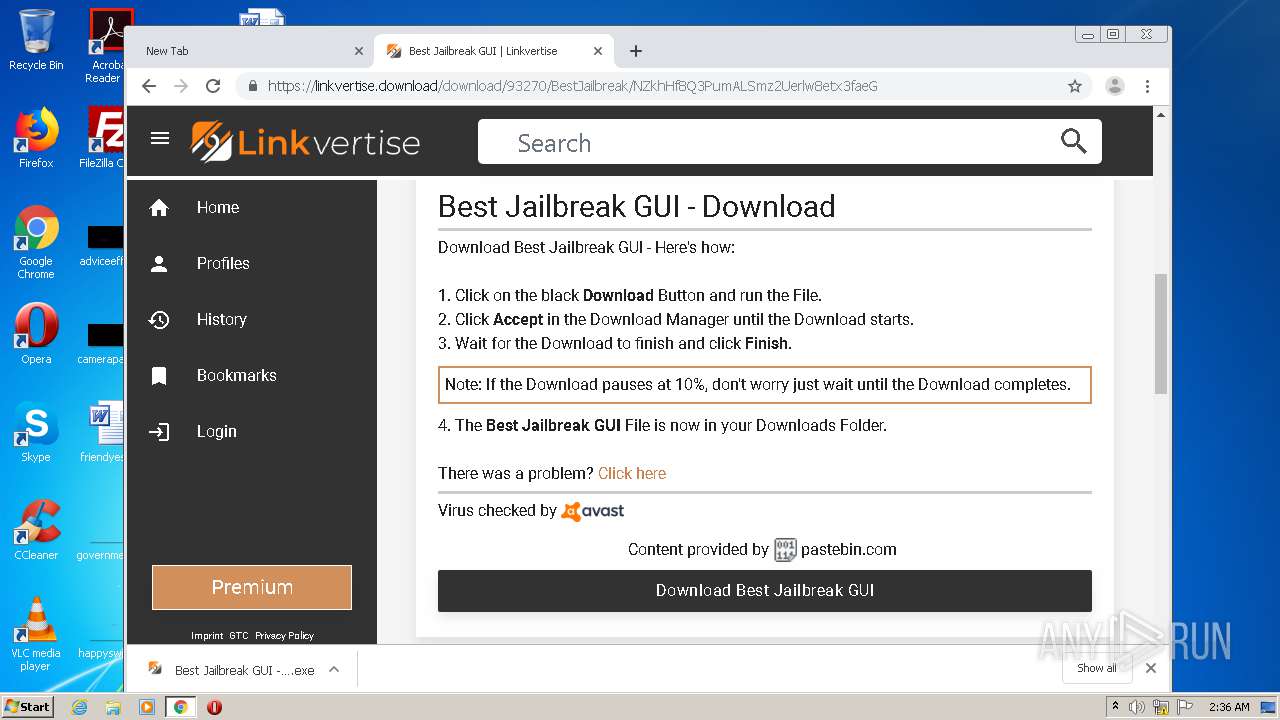The width and height of the screenshot is (1280, 720).
Task: Click the volume tray icon
Action: coord(1137,707)
